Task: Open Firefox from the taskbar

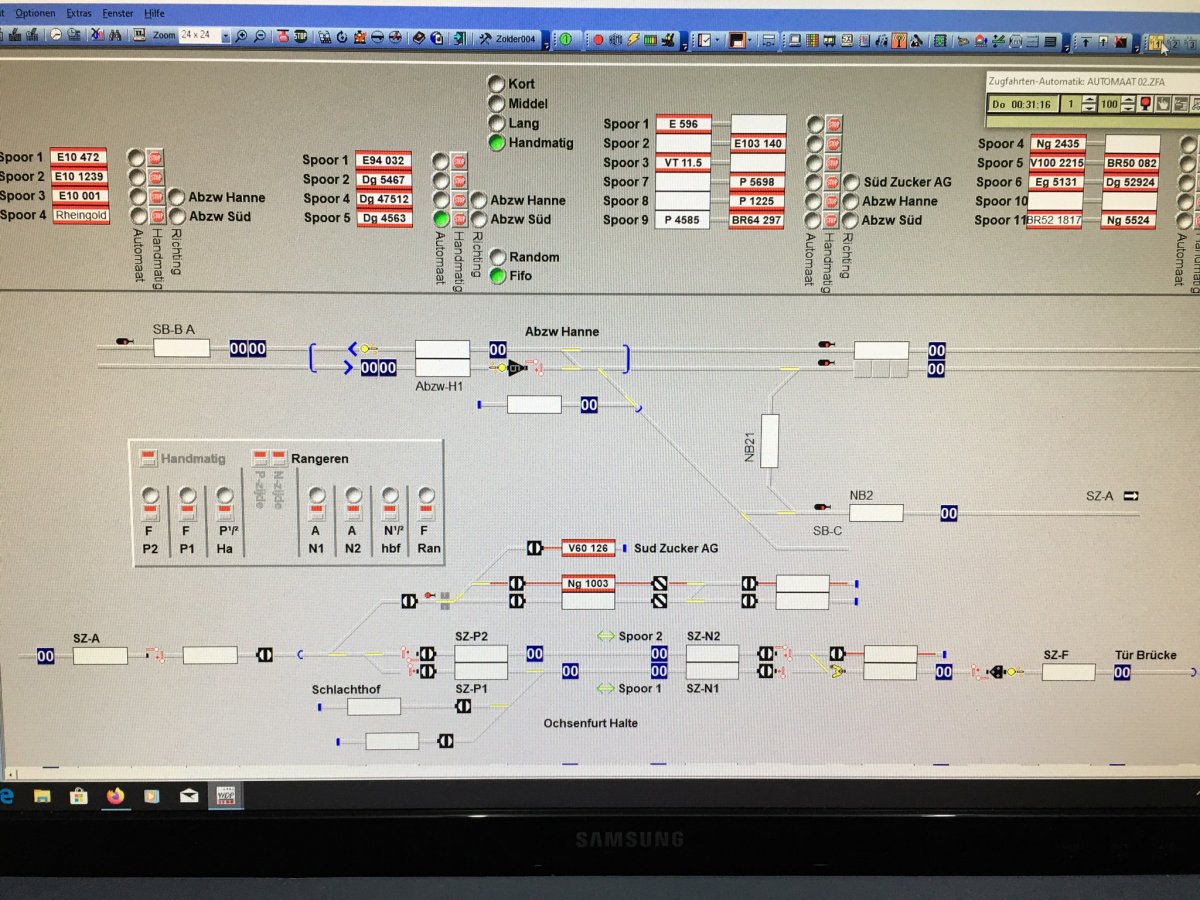Action: [116, 797]
